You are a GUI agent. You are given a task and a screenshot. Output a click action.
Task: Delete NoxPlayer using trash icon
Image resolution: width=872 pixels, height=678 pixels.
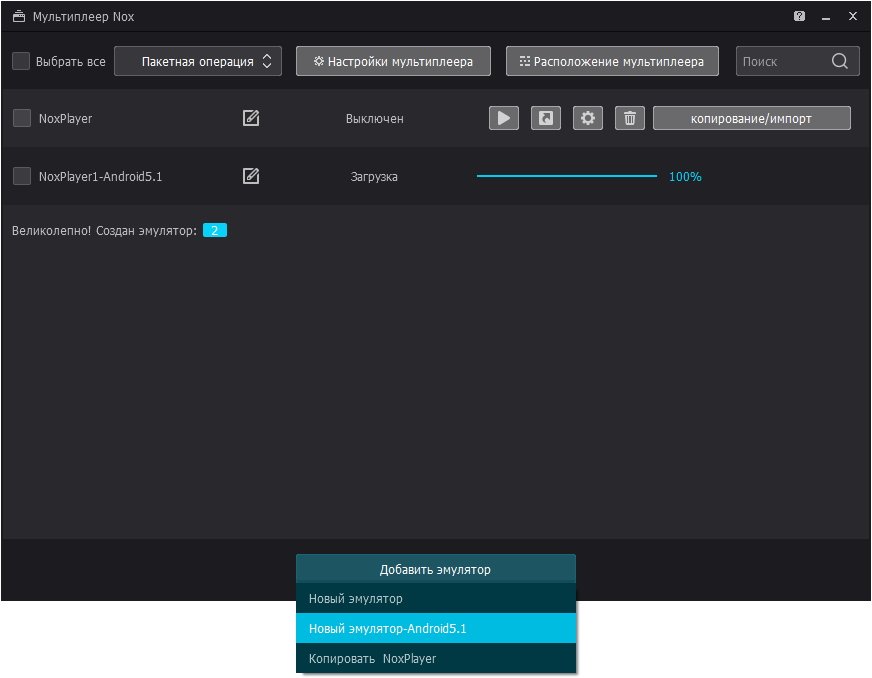pyautogui.click(x=630, y=118)
